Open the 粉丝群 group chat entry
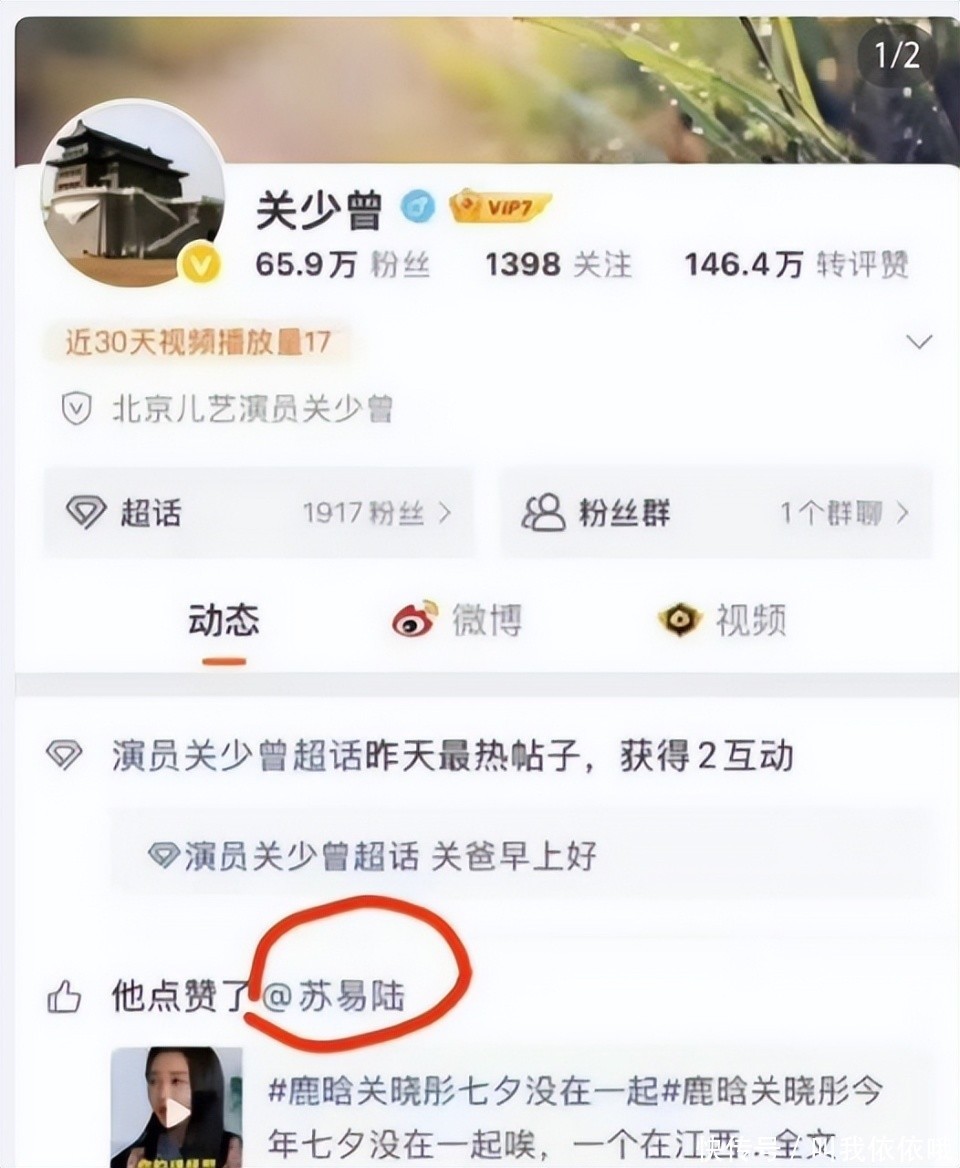The height and width of the screenshot is (1168, 960). click(716, 512)
